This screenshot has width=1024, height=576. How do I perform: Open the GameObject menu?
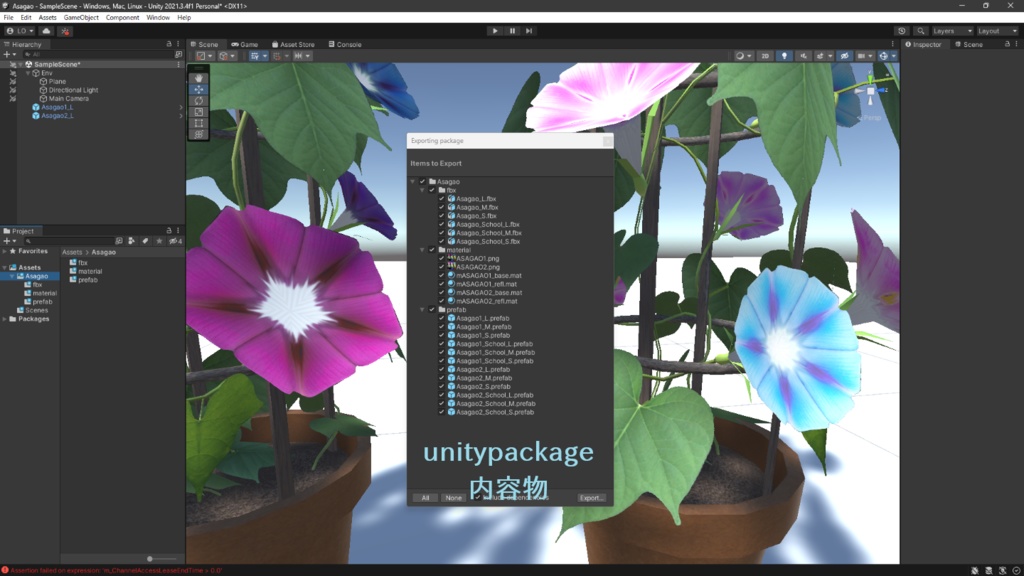(81, 18)
